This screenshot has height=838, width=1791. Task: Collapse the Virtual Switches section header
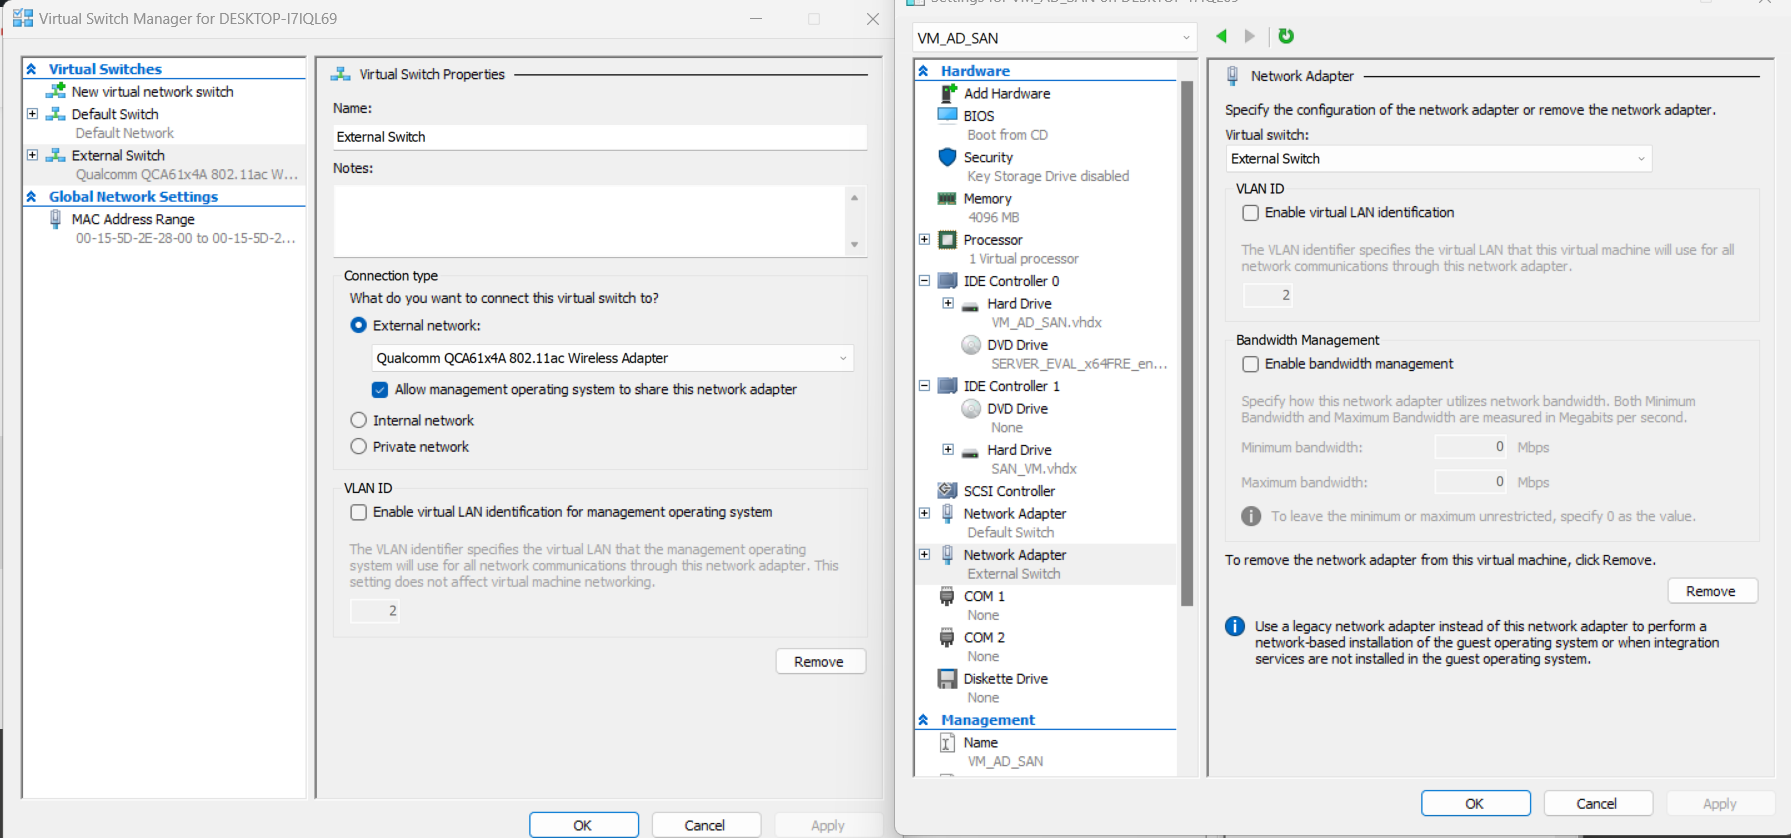(31, 69)
